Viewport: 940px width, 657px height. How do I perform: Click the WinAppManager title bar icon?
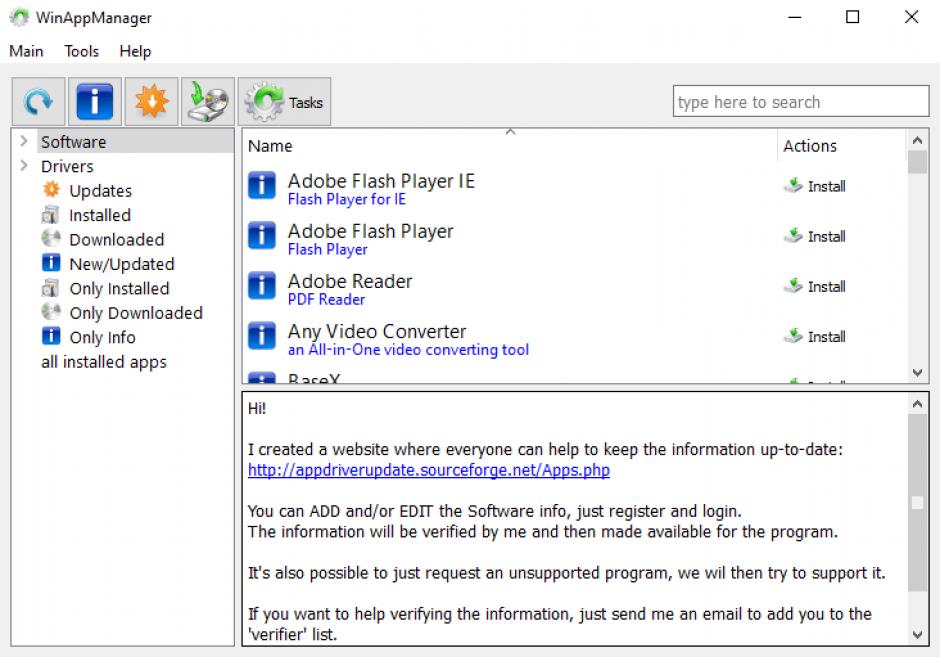[19, 17]
